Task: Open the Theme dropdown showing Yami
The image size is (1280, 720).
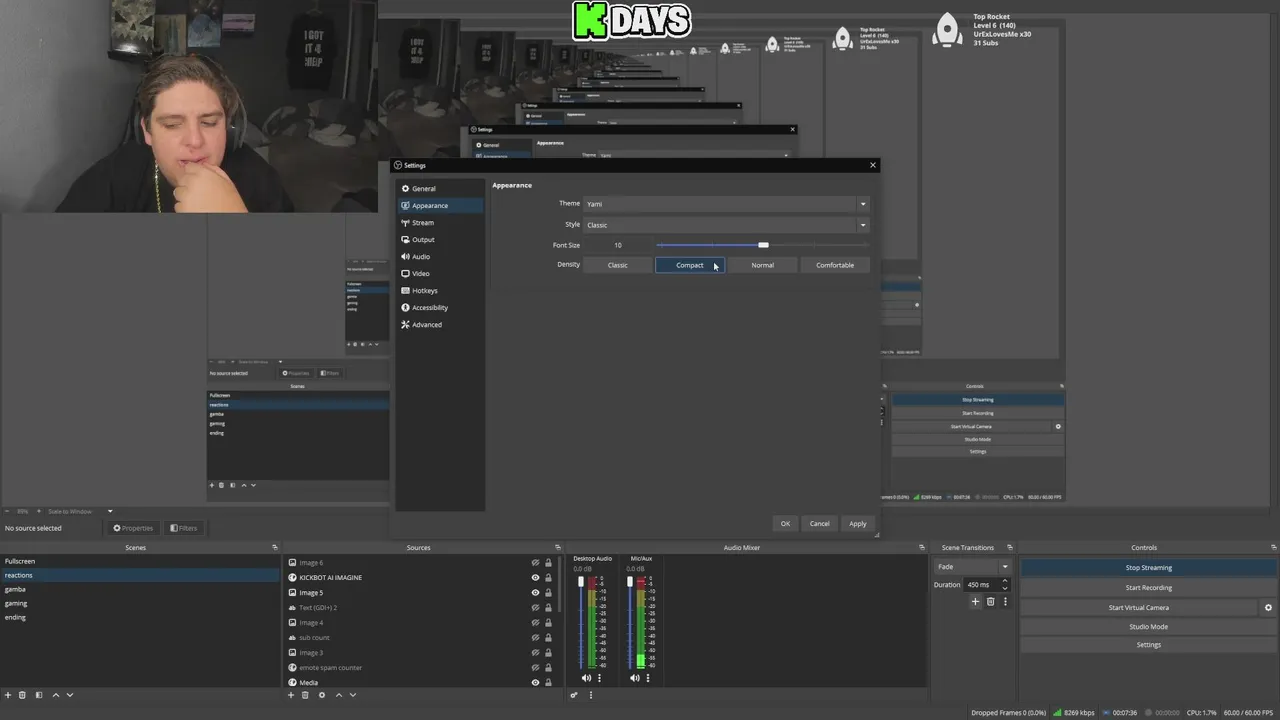Action: 726,204
